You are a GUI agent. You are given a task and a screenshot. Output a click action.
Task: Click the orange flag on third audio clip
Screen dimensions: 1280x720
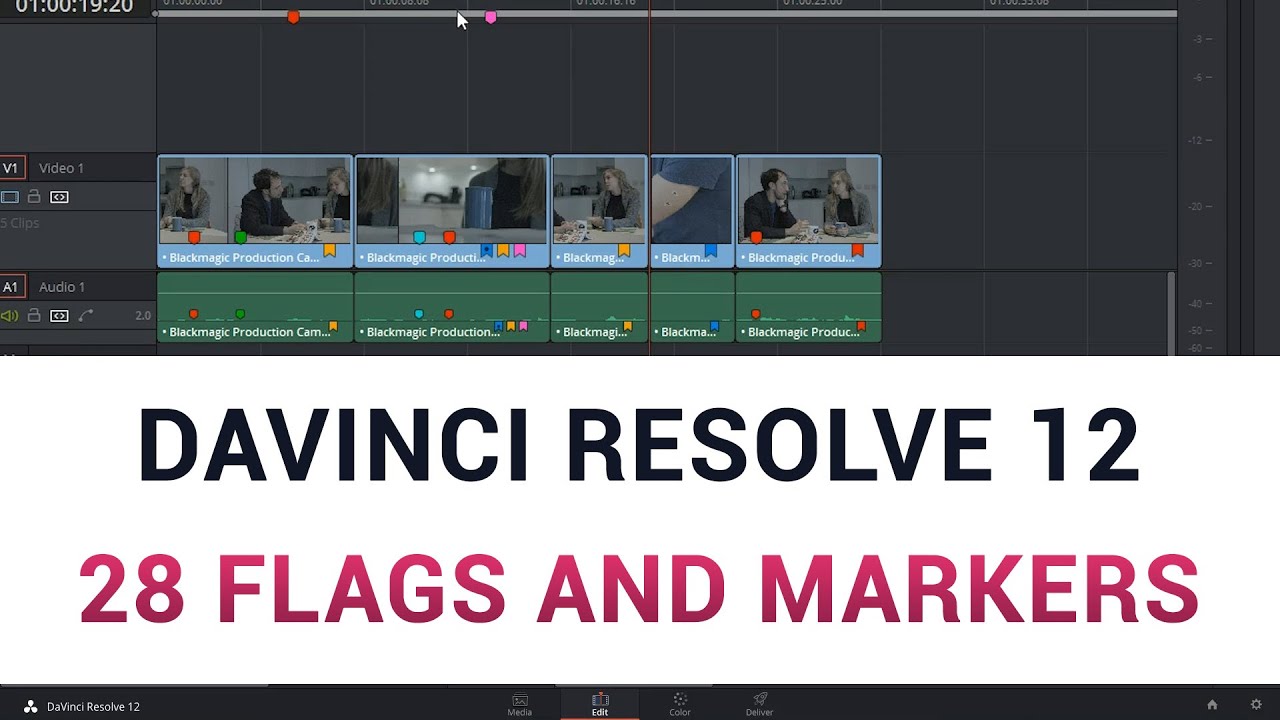[627, 326]
